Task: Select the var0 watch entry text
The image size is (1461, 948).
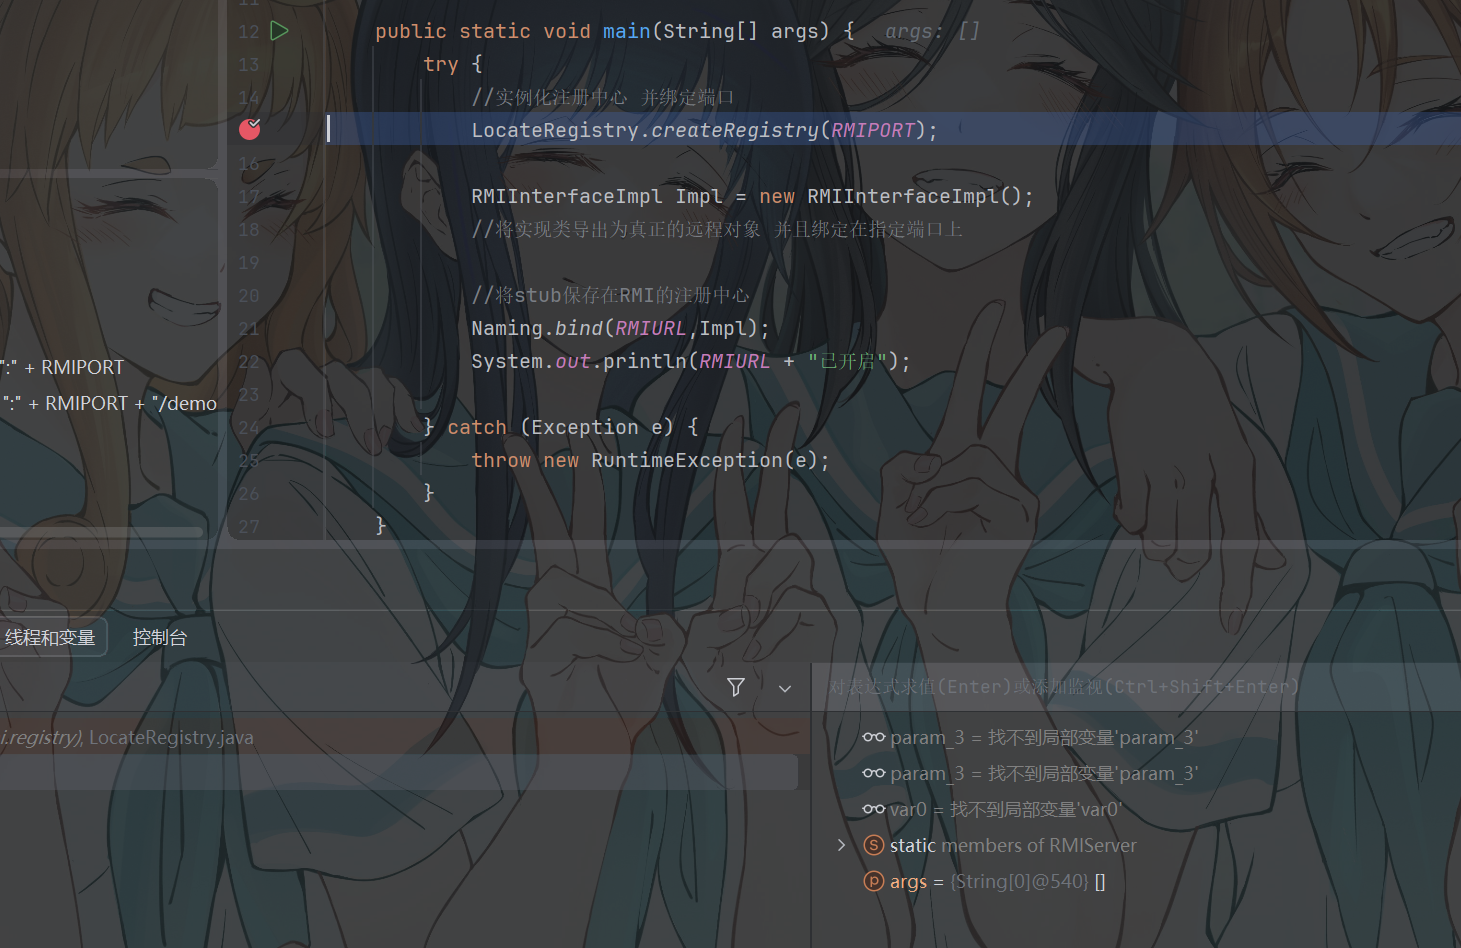Action: tap(1006, 809)
